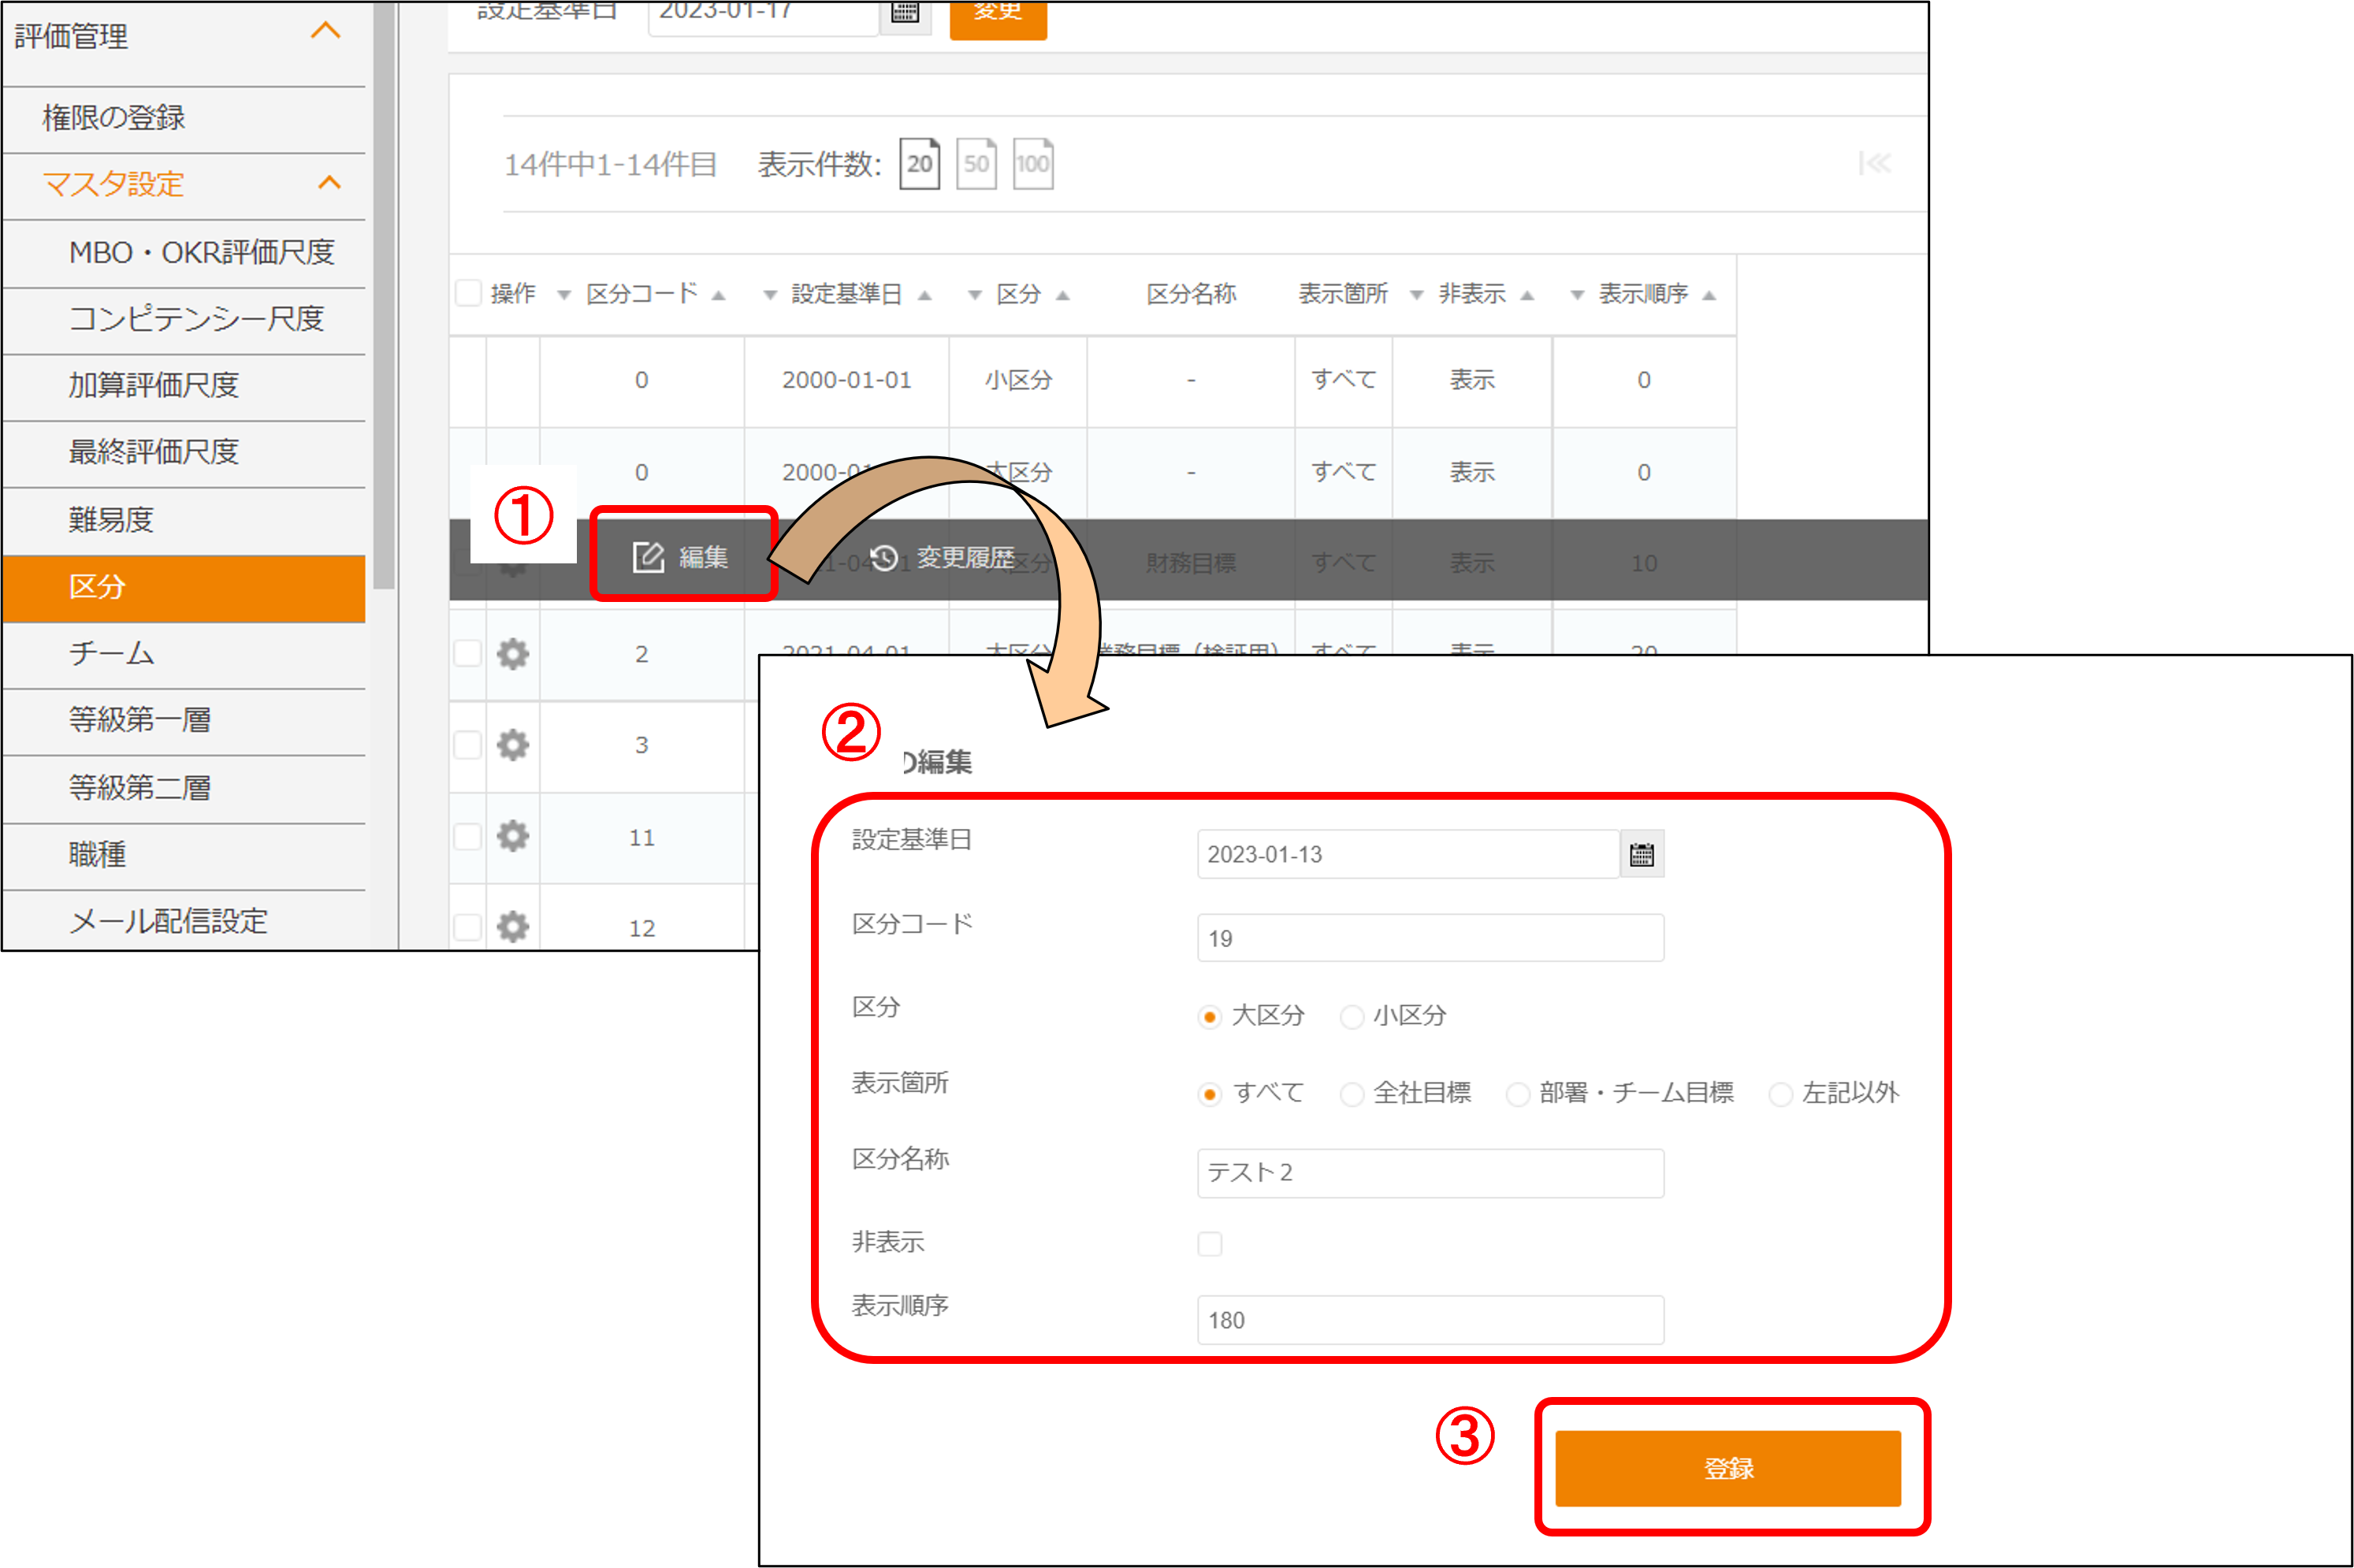This screenshot has width=2354, height=1568.
Task: Click the 変更履歴 history icon
Action: (884, 558)
